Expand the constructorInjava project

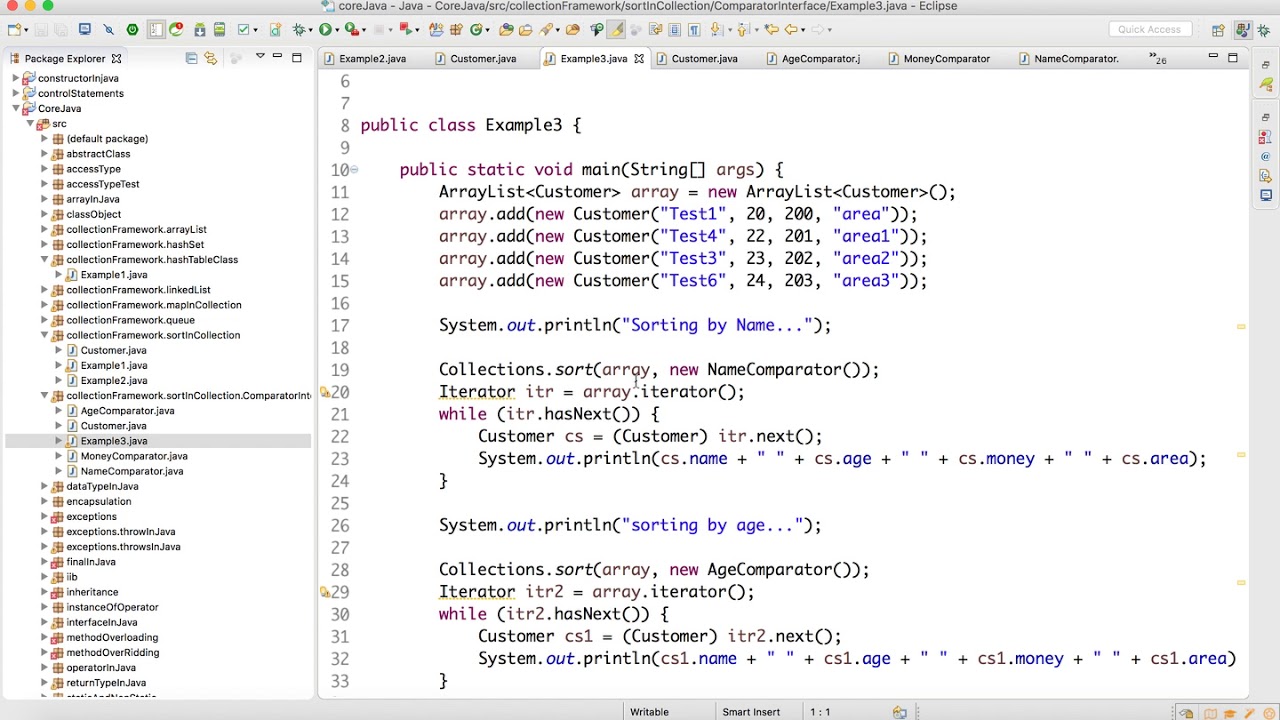point(16,78)
